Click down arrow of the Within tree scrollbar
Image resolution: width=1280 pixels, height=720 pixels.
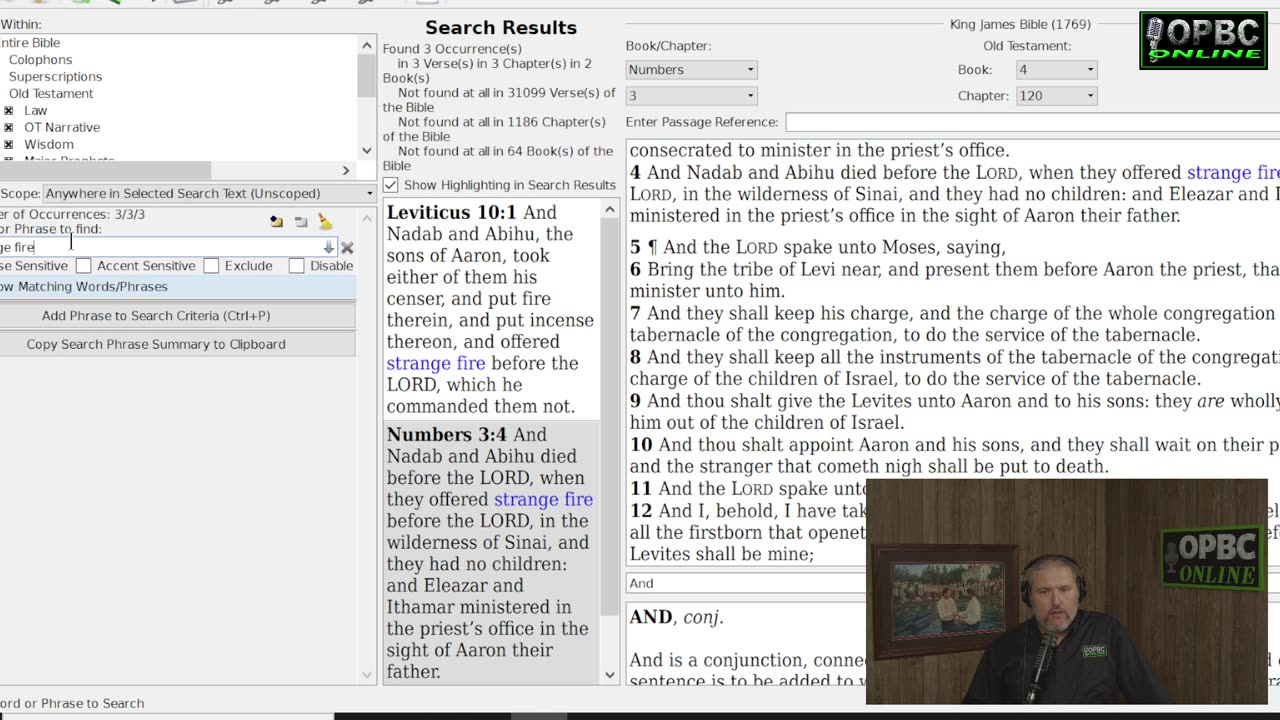[367, 151]
